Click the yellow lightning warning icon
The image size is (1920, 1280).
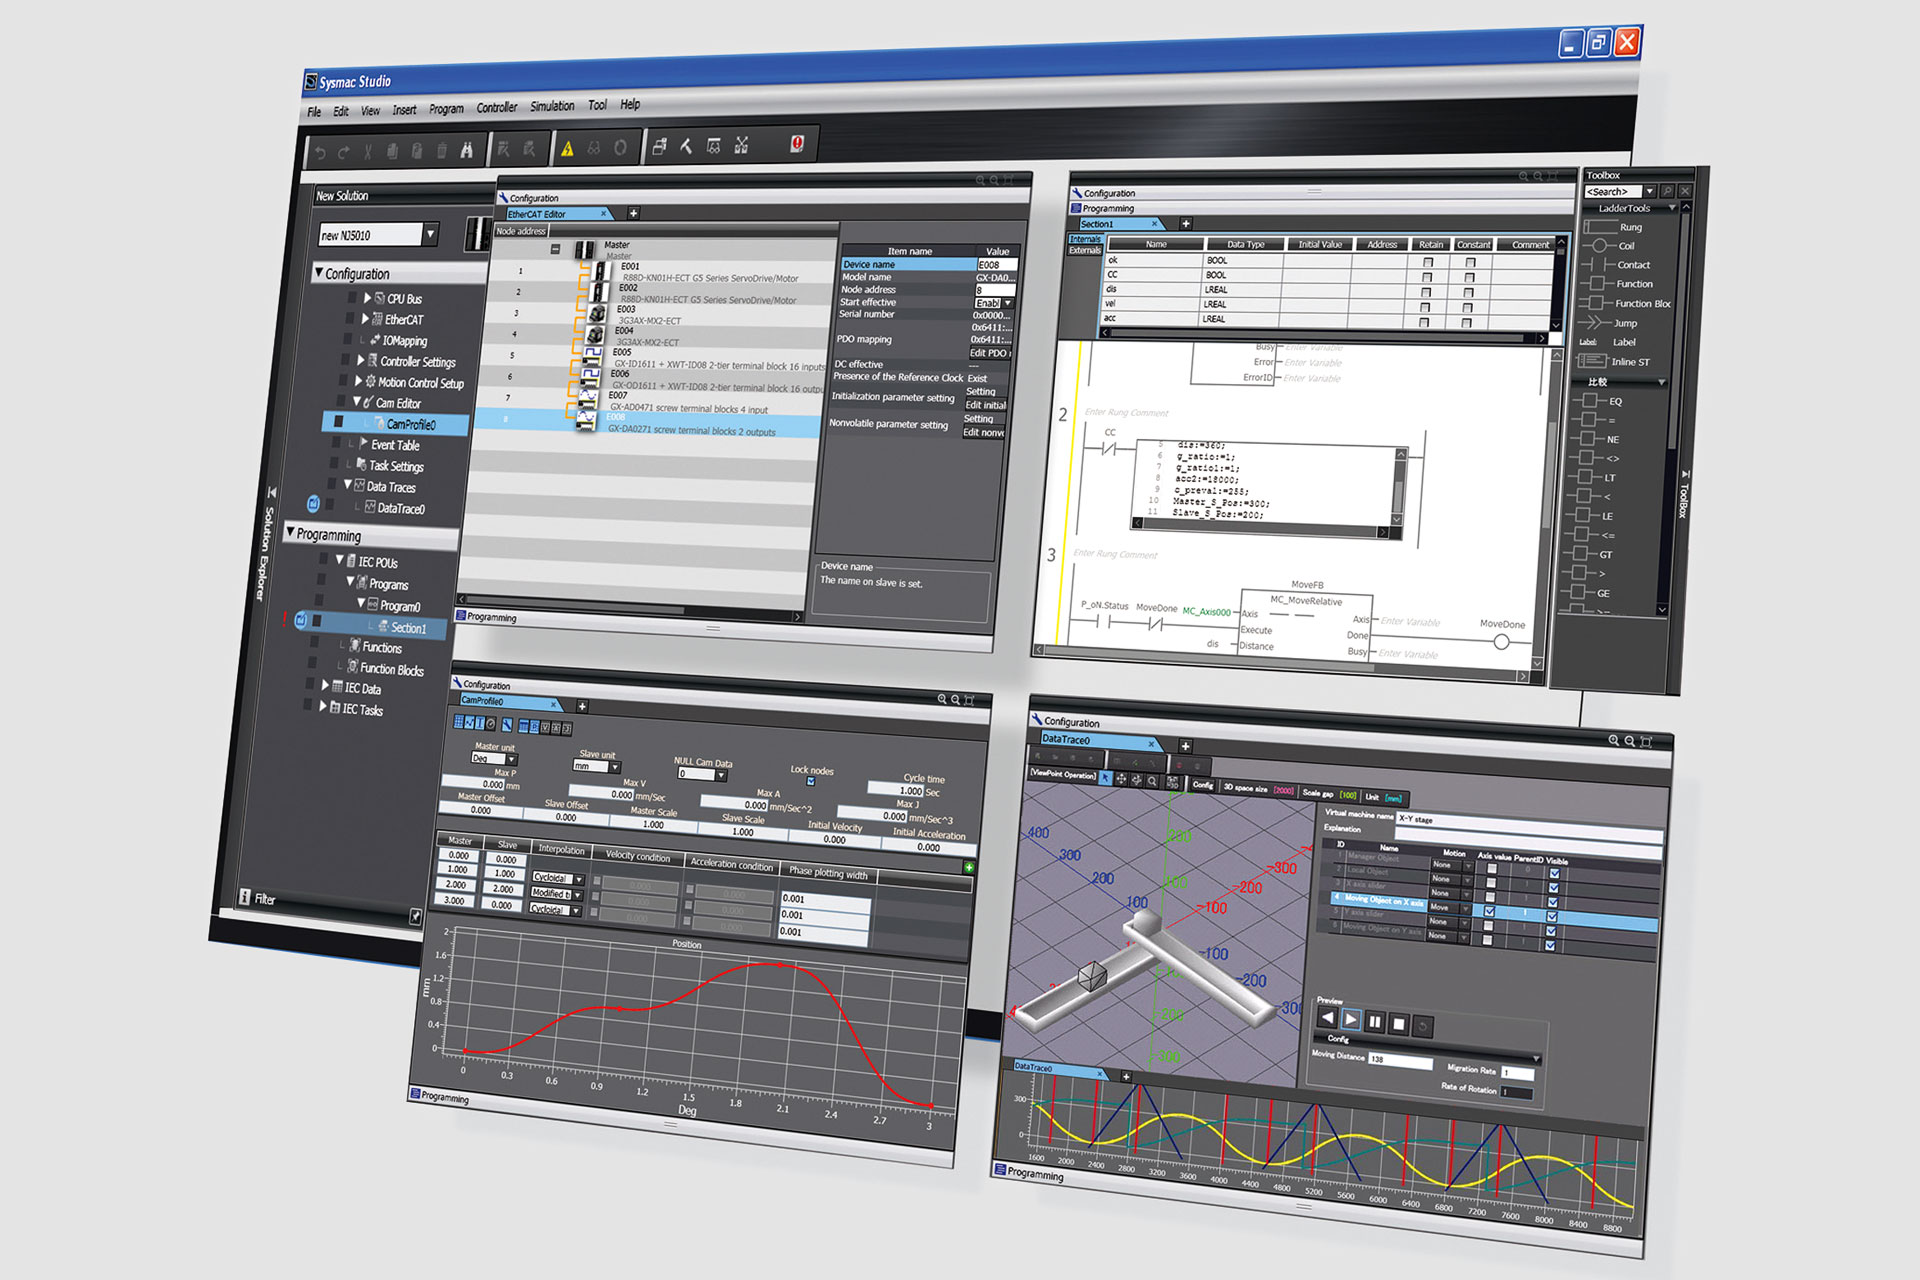click(x=567, y=149)
